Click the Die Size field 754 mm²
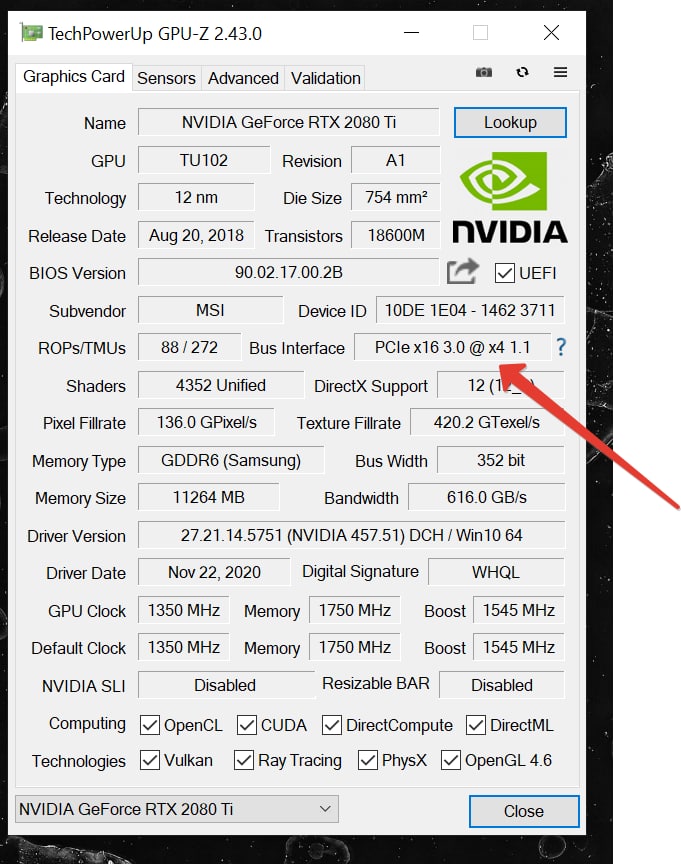Image resolution: width=681 pixels, height=864 pixels. [396, 197]
